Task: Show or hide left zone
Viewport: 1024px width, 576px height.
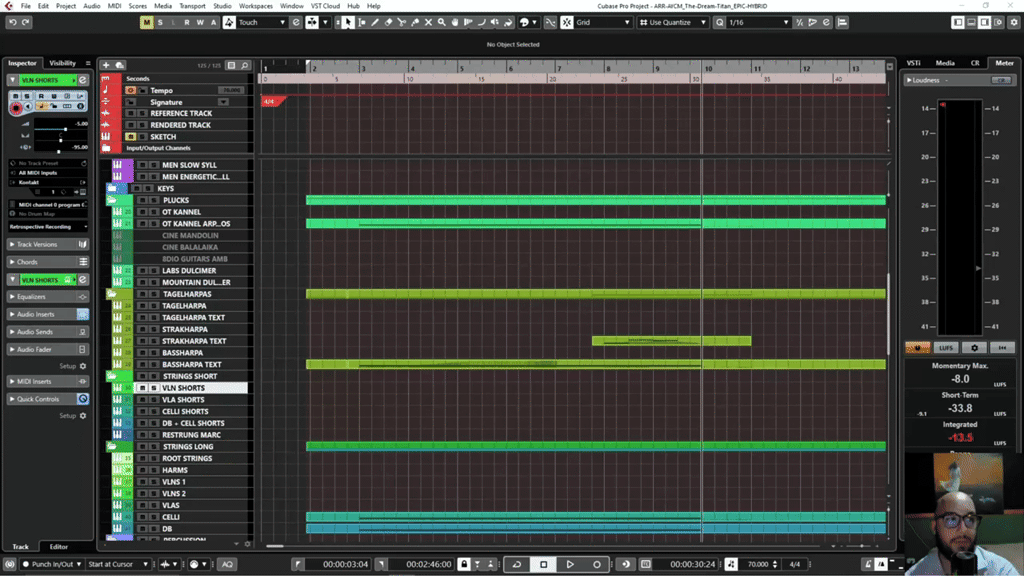Action: click(x=958, y=22)
